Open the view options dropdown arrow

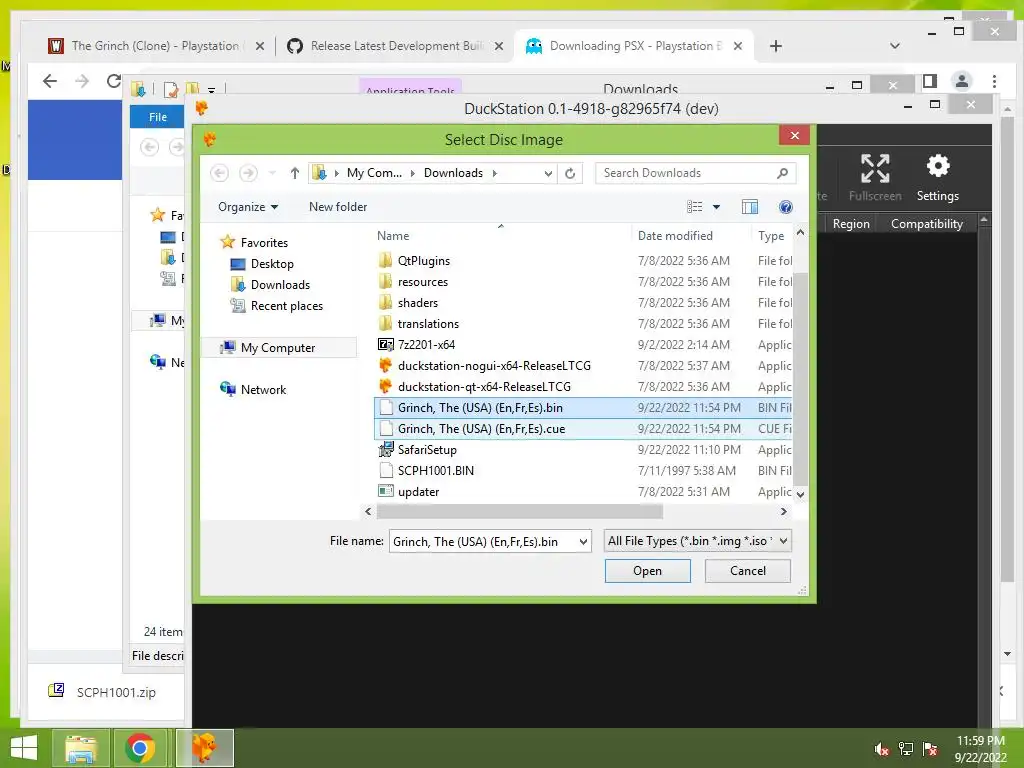716,207
